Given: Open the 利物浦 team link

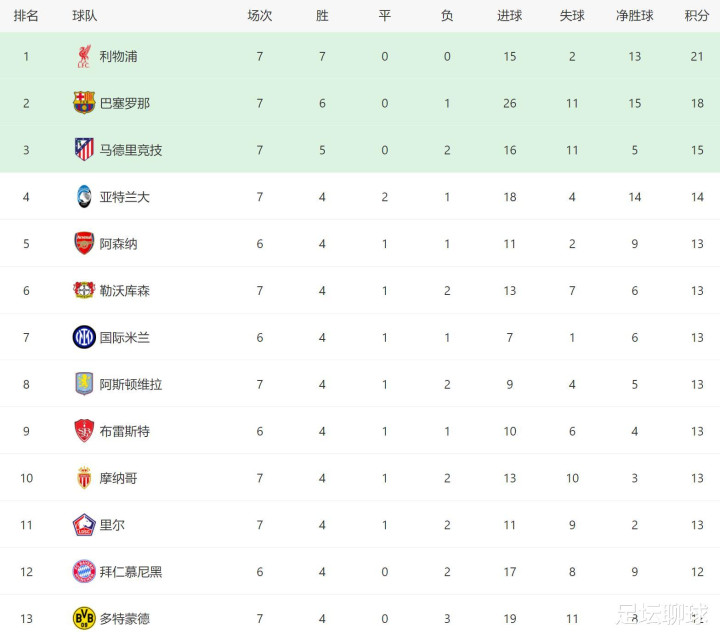Looking at the screenshot, I should (x=119, y=57).
